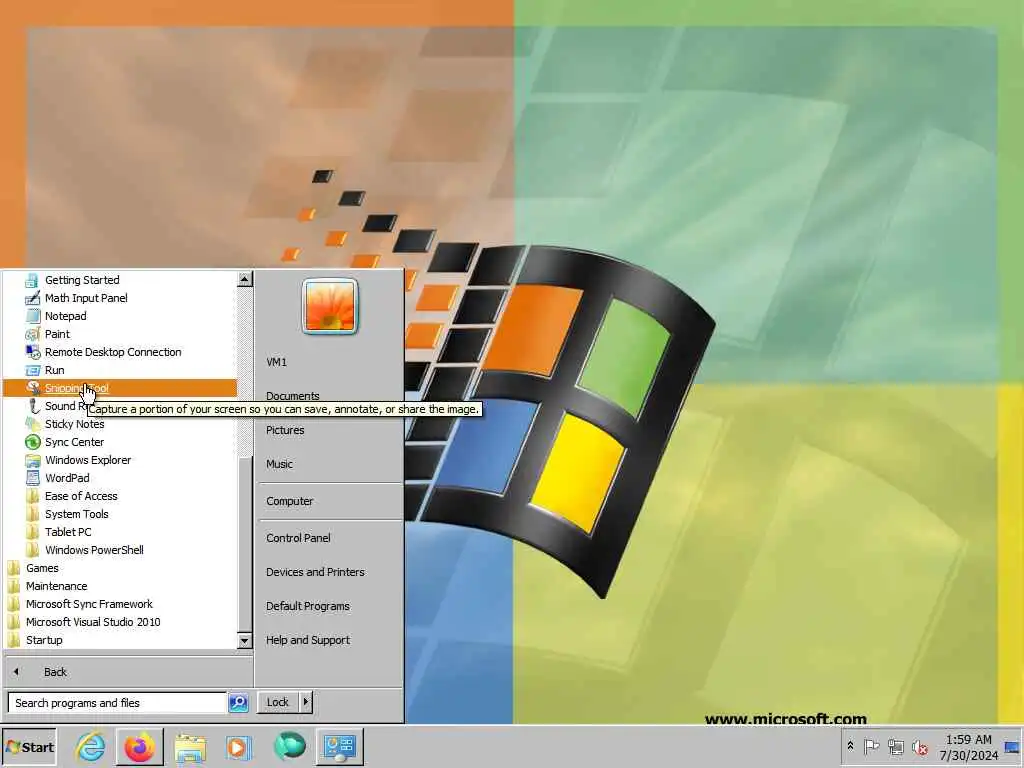Click the Snipping Tool scissors icon
This screenshot has height=768, width=1024.
coord(32,388)
